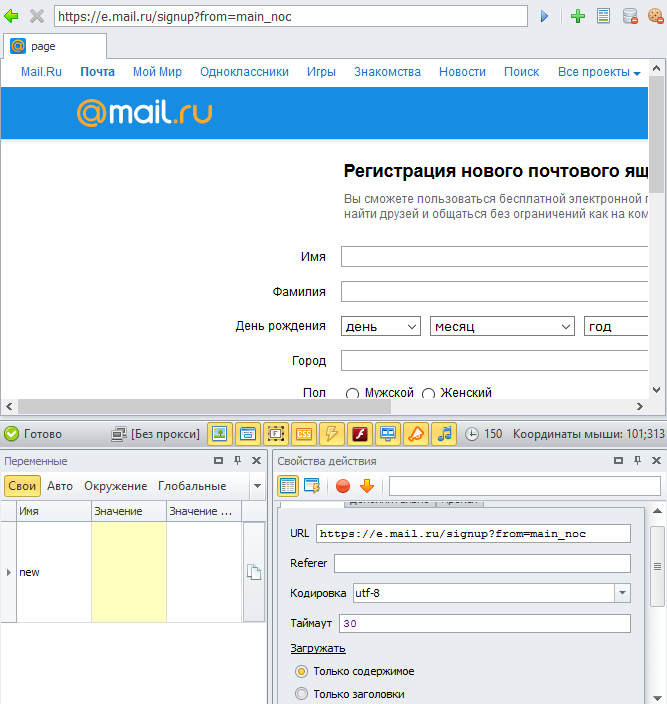Image resolution: width=667 pixels, height=704 pixels.
Task: Open the Кодировка utf-8 dropdown arrow
Action: 622,593
